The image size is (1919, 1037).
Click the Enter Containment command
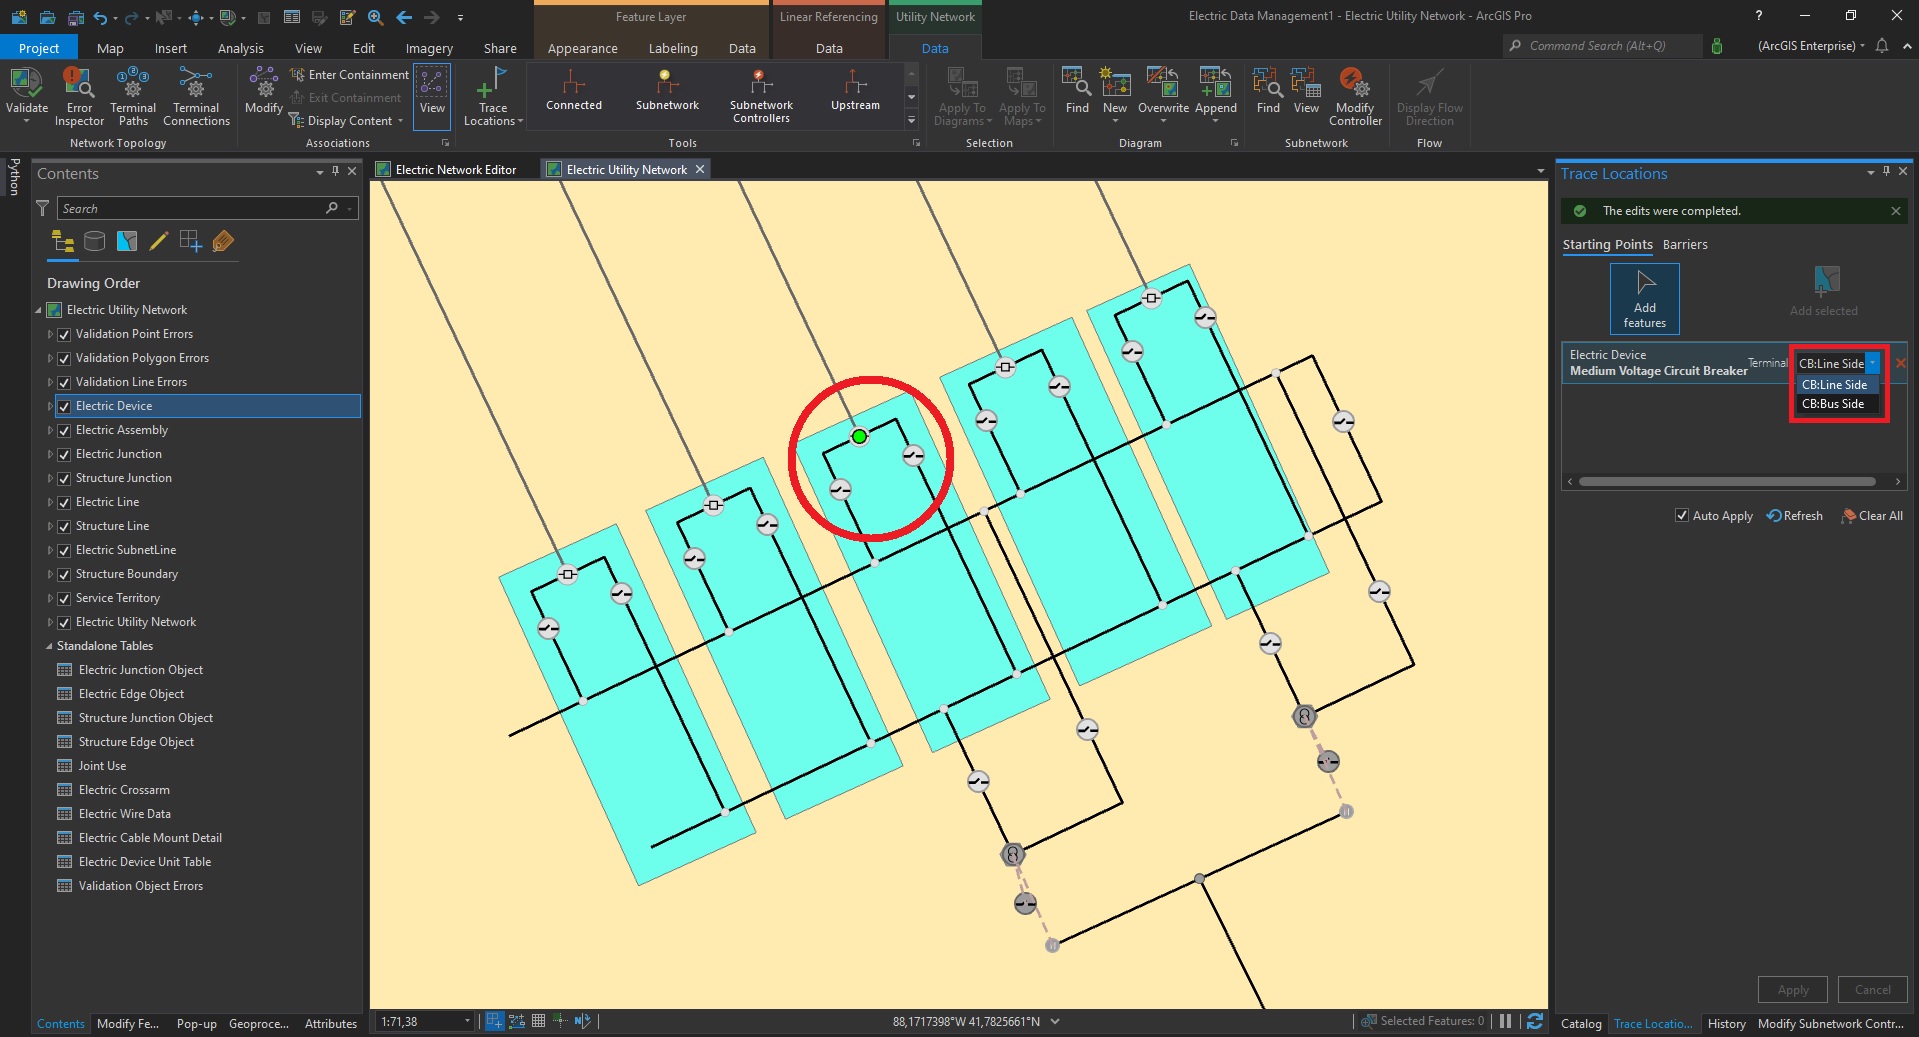click(x=349, y=75)
